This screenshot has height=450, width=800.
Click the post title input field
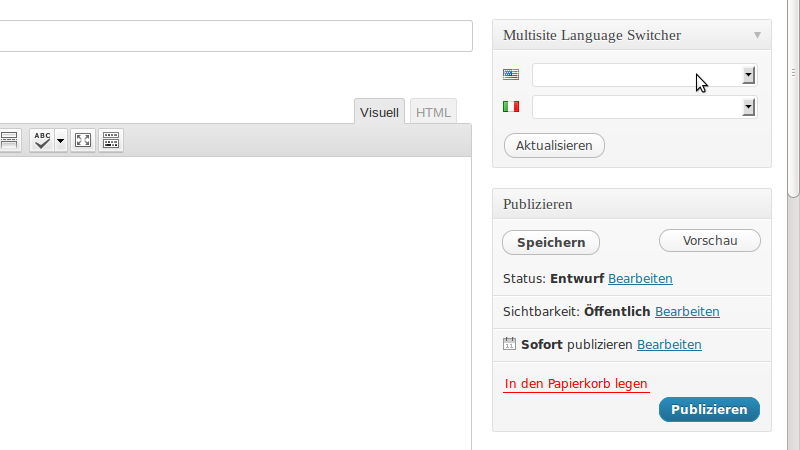[x=236, y=36]
